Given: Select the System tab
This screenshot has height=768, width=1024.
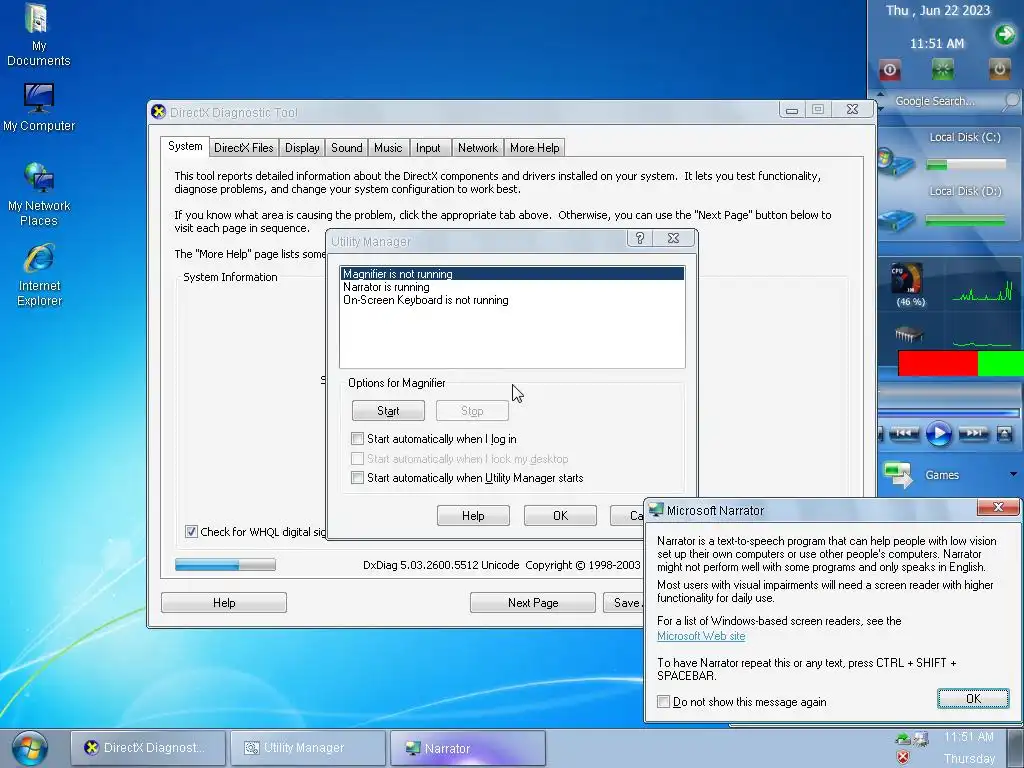Looking at the screenshot, I should click(x=185, y=146).
